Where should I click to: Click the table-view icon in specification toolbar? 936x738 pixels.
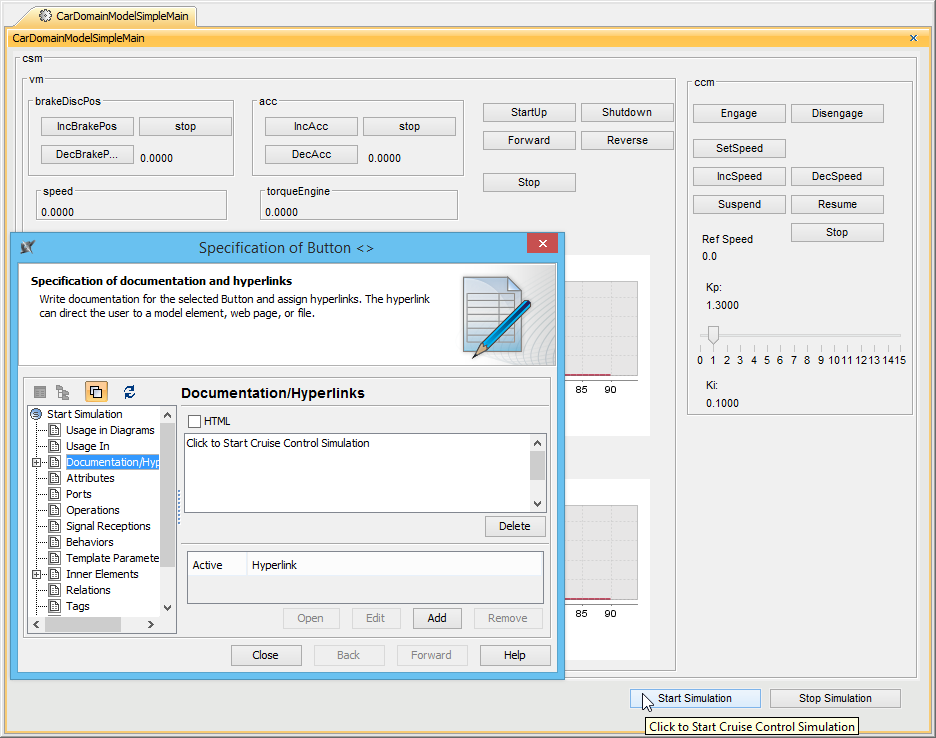[x=40, y=392]
